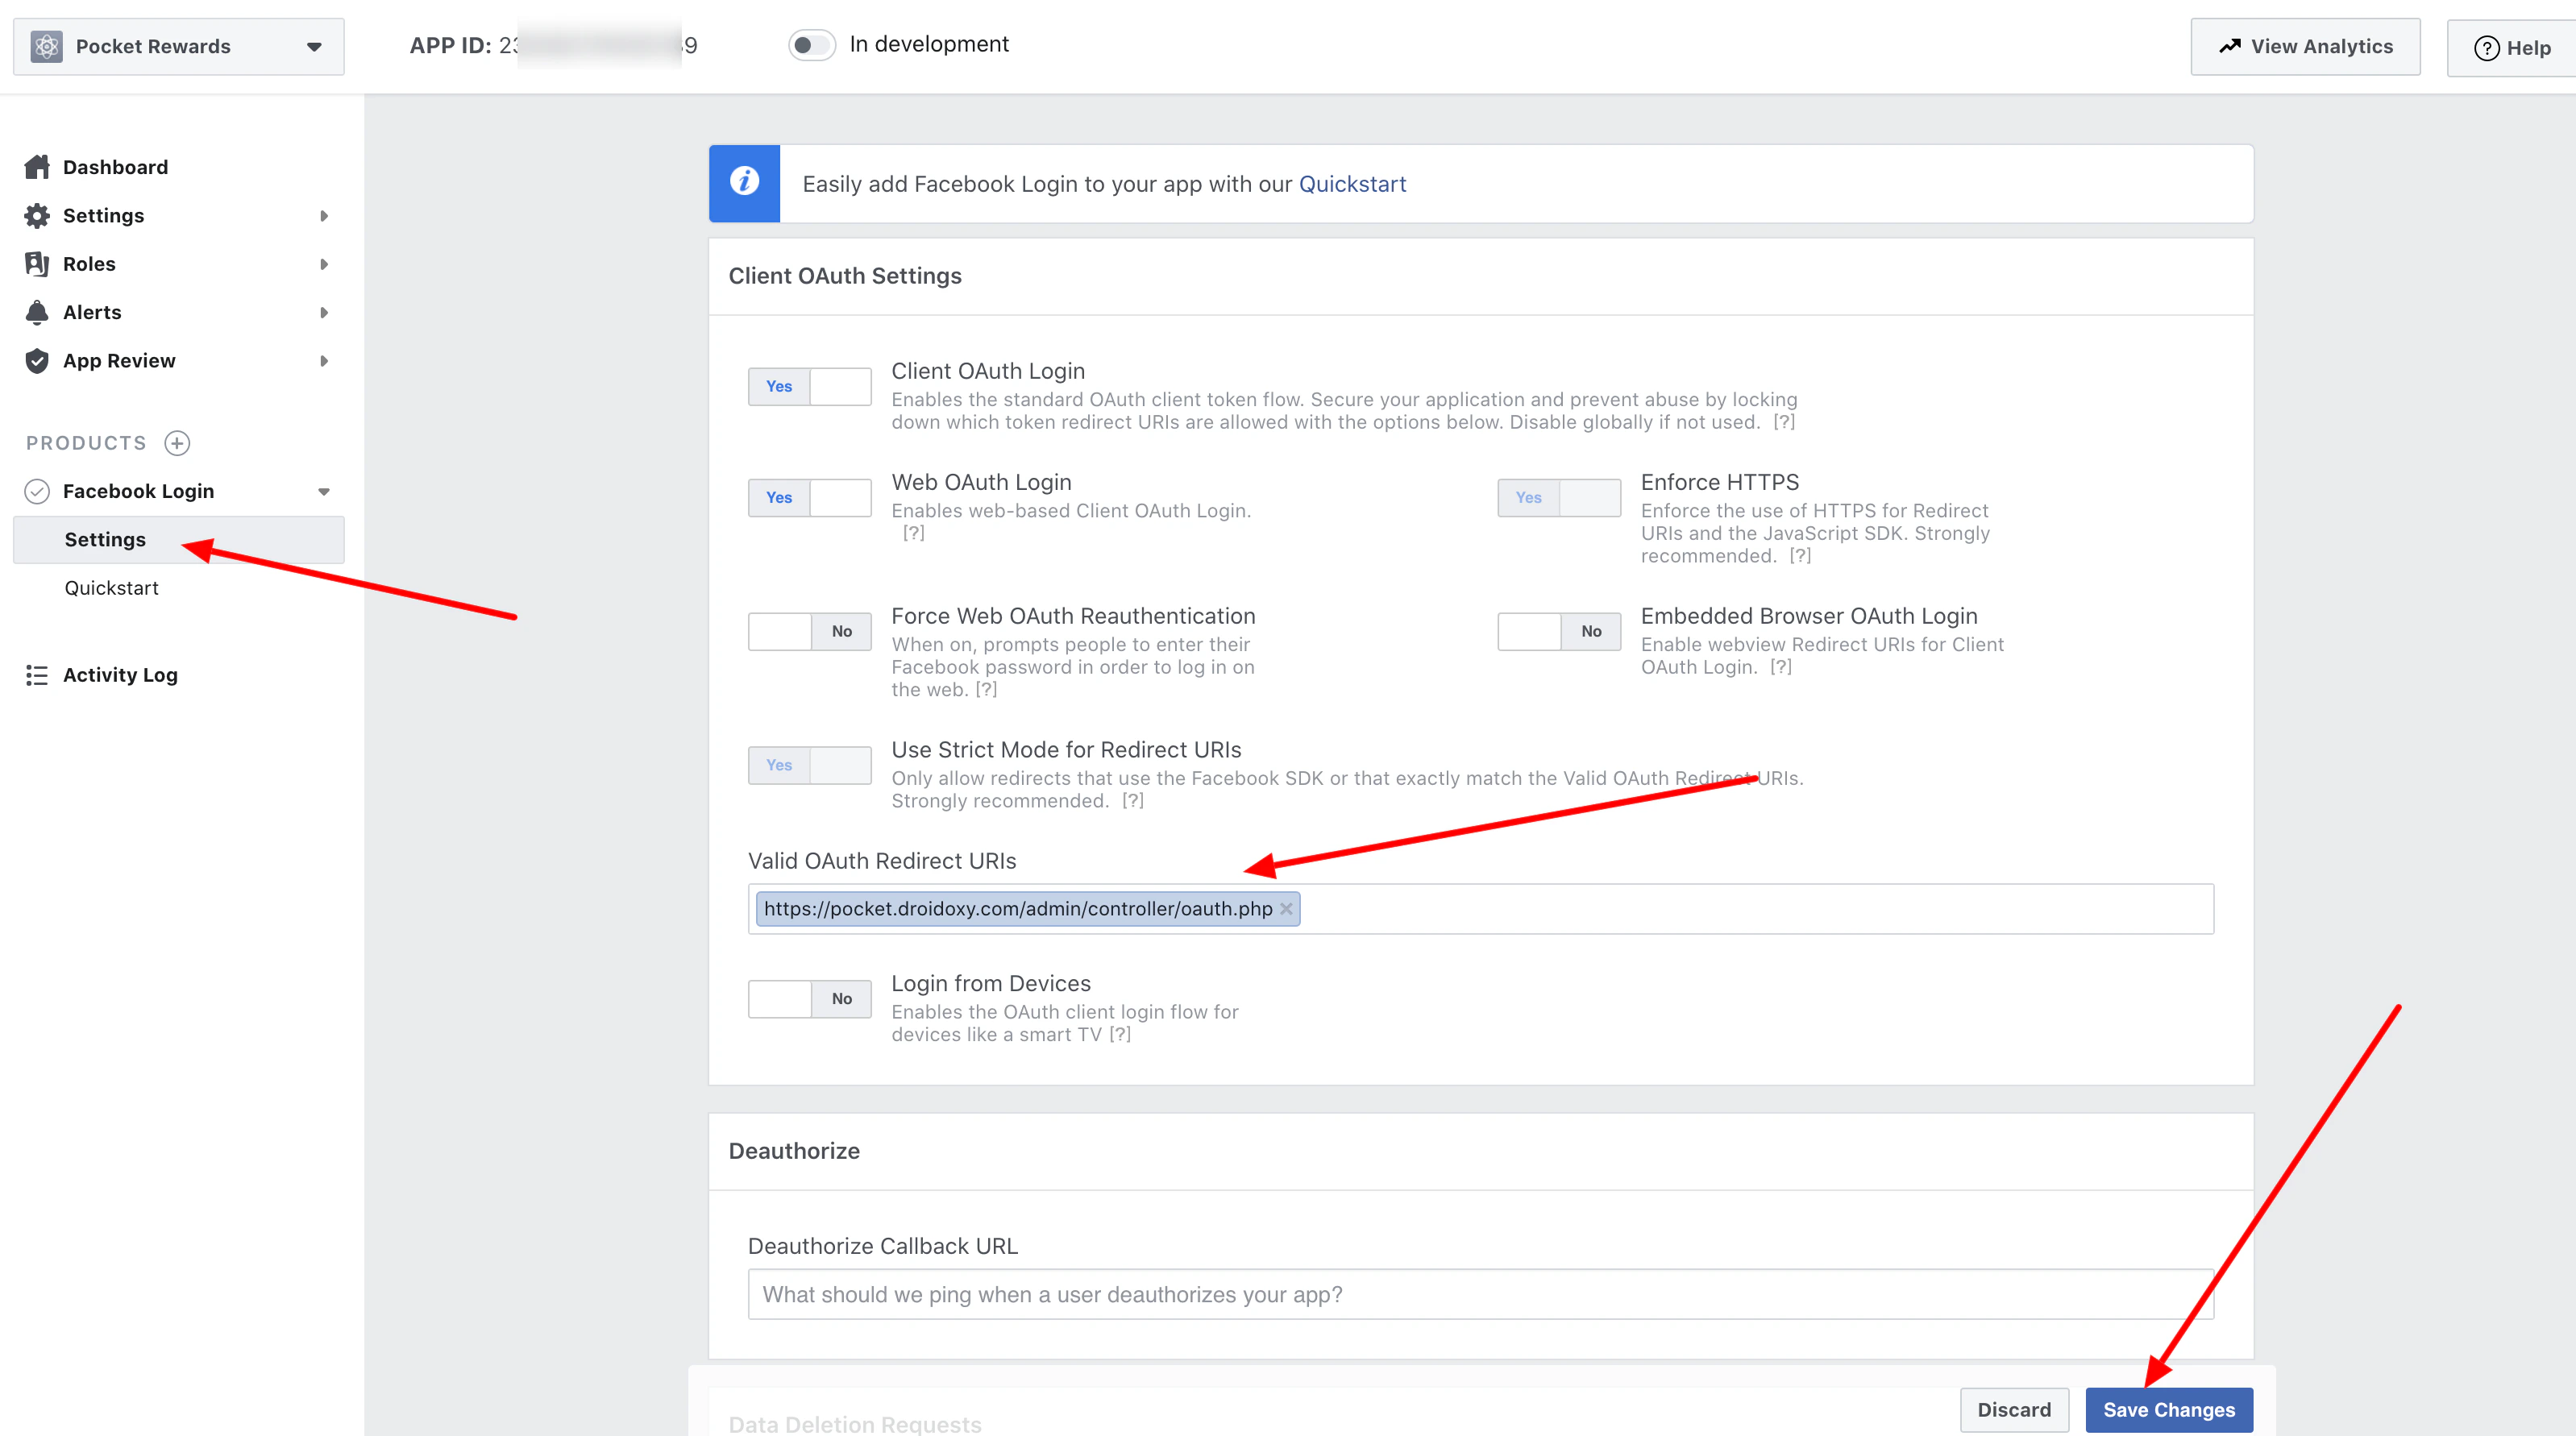Follow the Quickstart link in banner
2576x1436 pixels.
tap(1352, 184)
